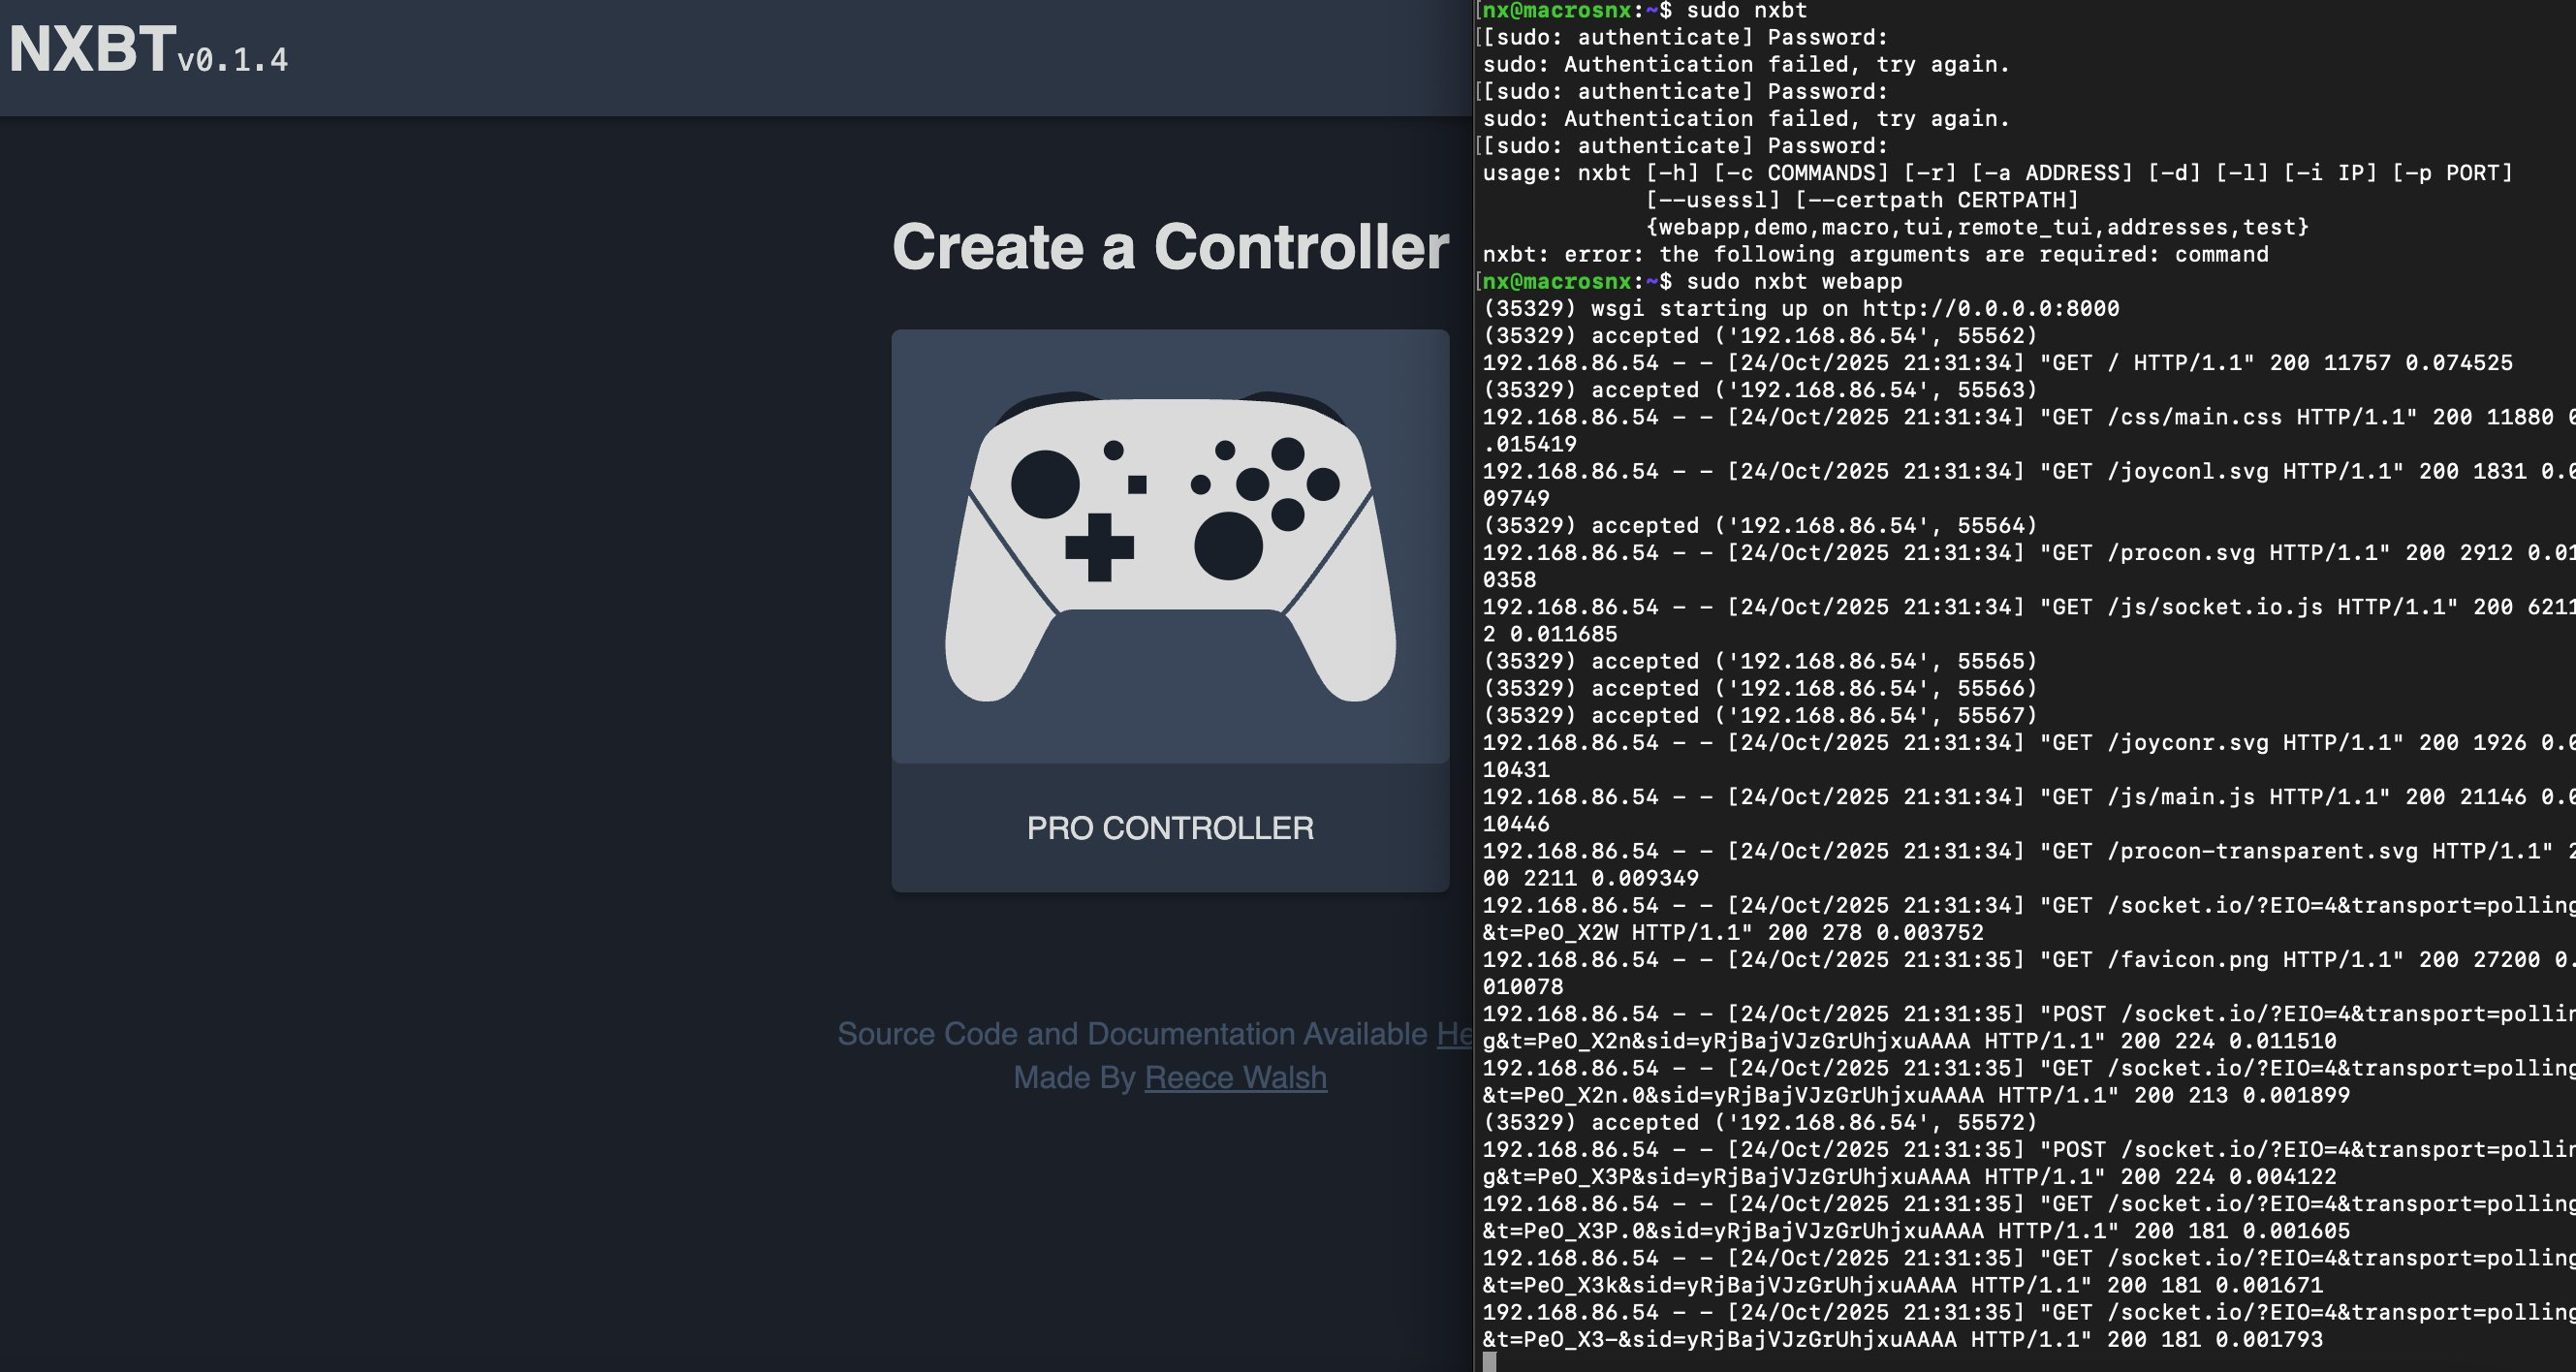The height and width of the screenshot is (1372, 2576).
Task: Click the "GET /joyconl.svg" log line
Action: 2028,471
